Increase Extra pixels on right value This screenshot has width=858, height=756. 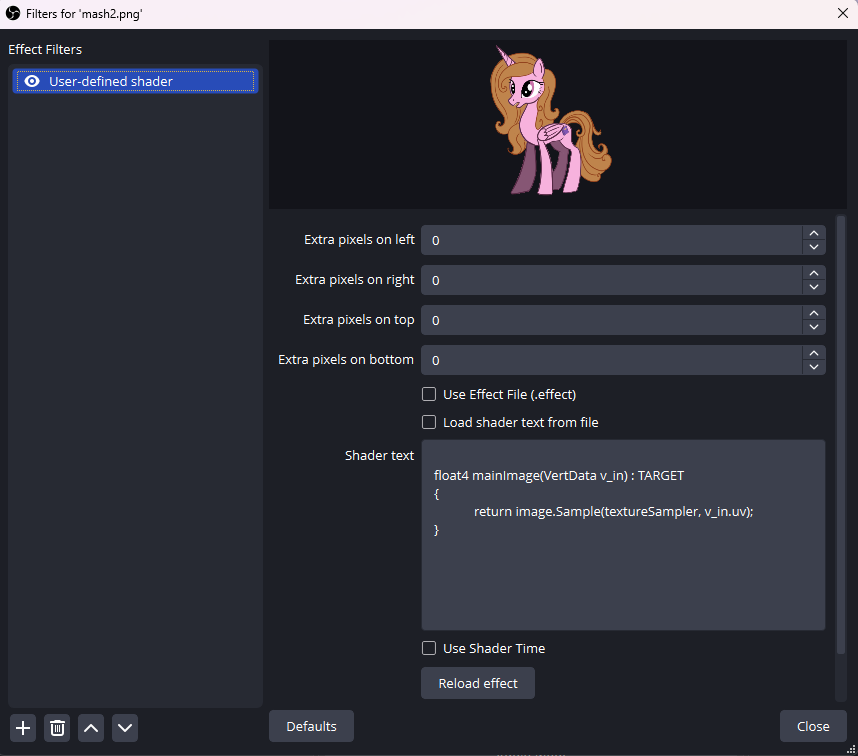814,273
